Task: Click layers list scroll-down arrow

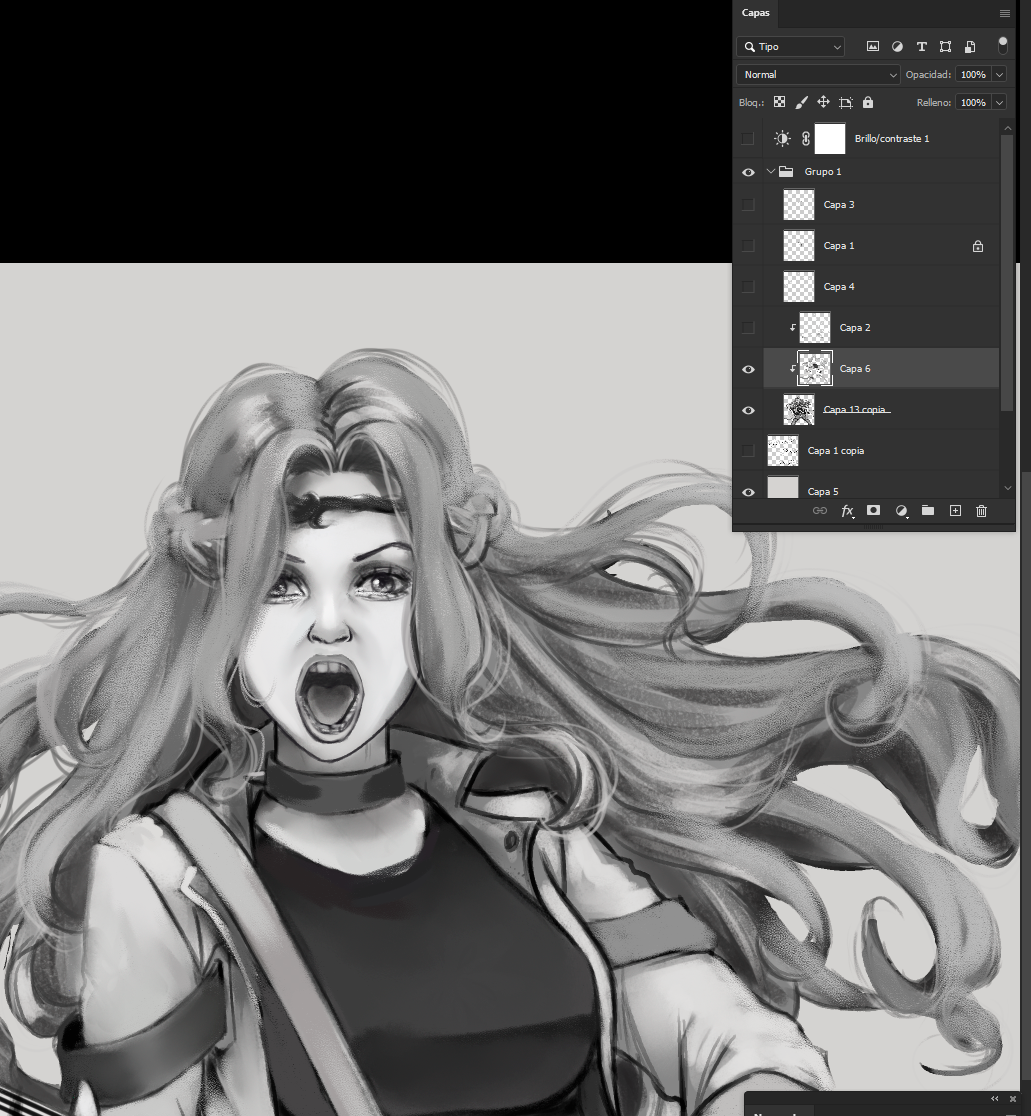Action: pyautogui.click(x=1007, y=488)
